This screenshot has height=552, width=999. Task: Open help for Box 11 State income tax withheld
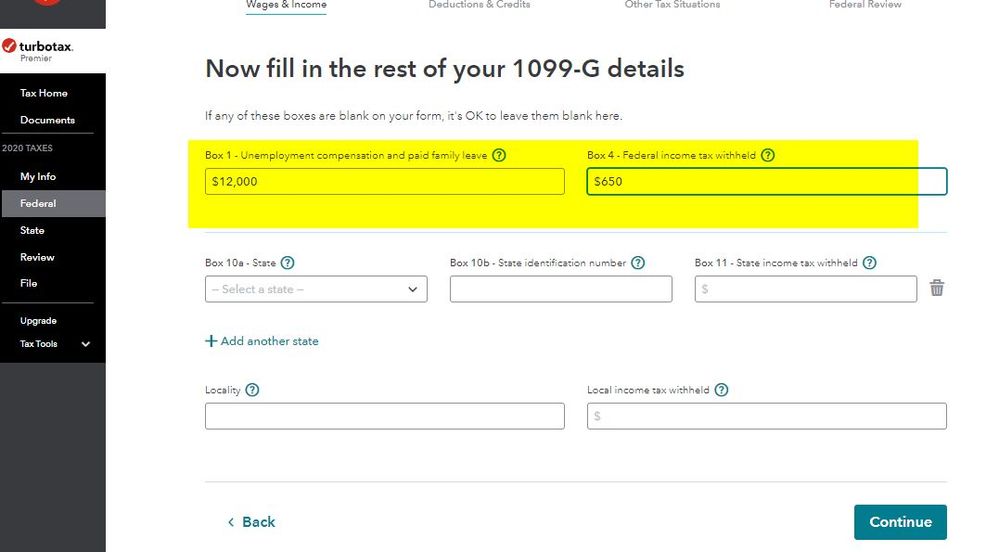click(x=870, y=263)
